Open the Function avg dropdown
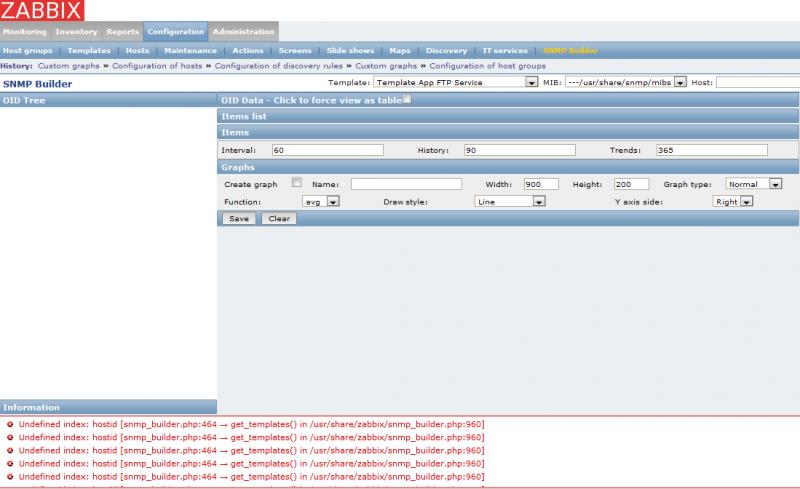Viewport: 800px width, 489px height. click(321, 202)
